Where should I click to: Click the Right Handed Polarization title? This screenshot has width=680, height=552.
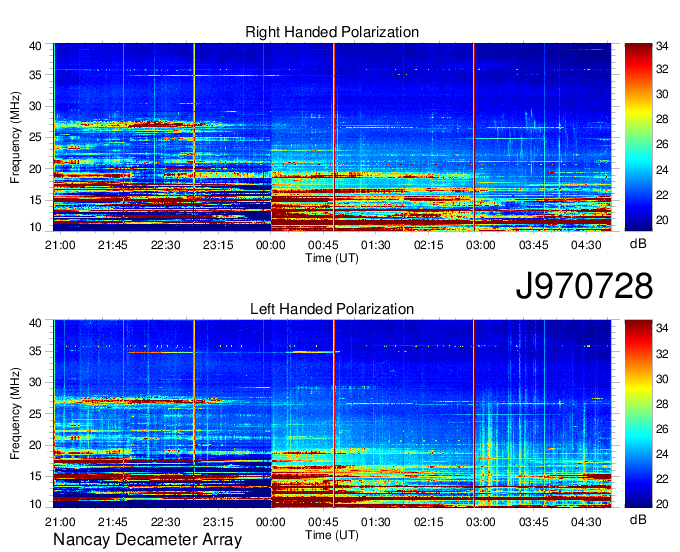click(332, 32)
